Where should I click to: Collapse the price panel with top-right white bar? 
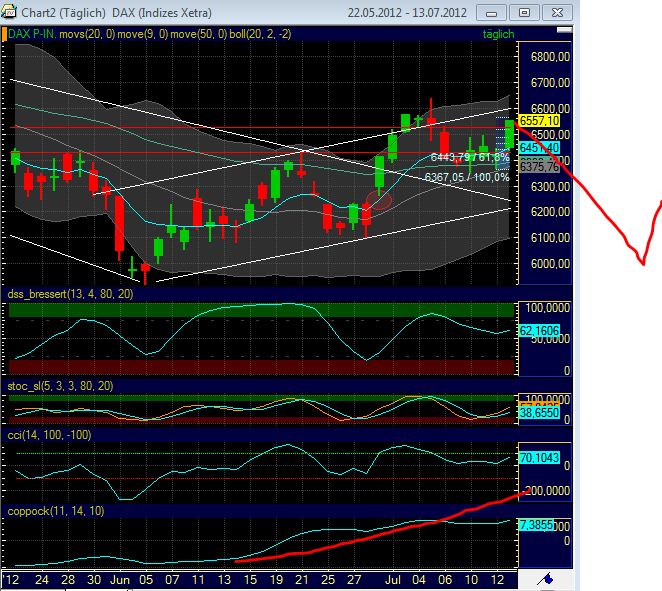(564, 30)
